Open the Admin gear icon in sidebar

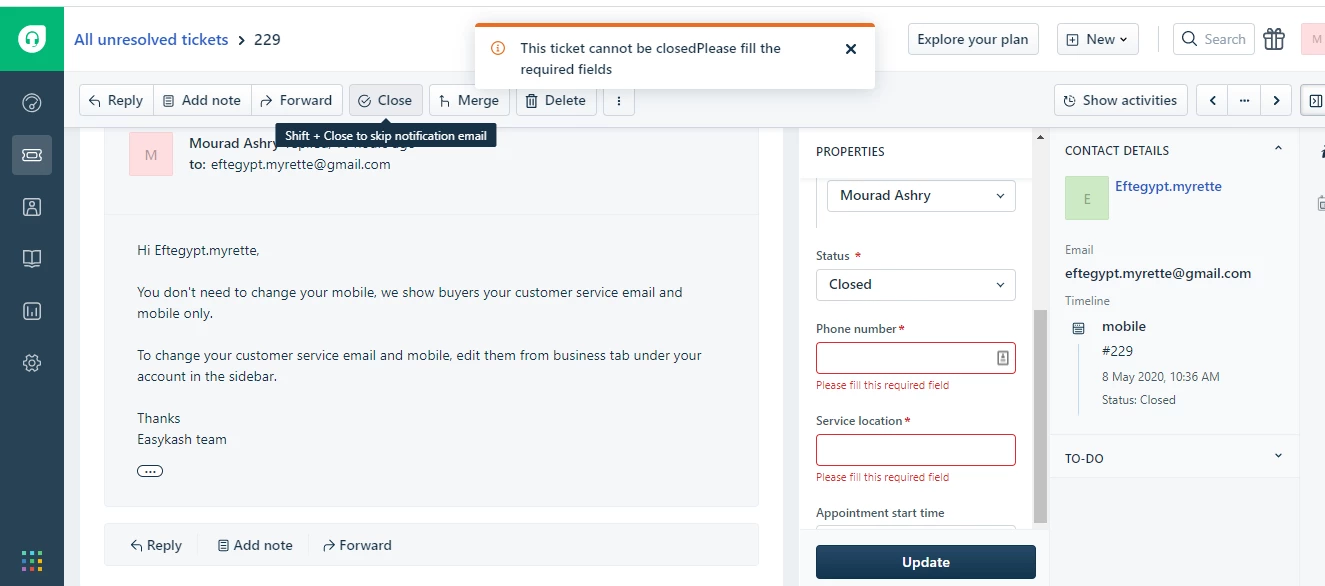[32, 363]
